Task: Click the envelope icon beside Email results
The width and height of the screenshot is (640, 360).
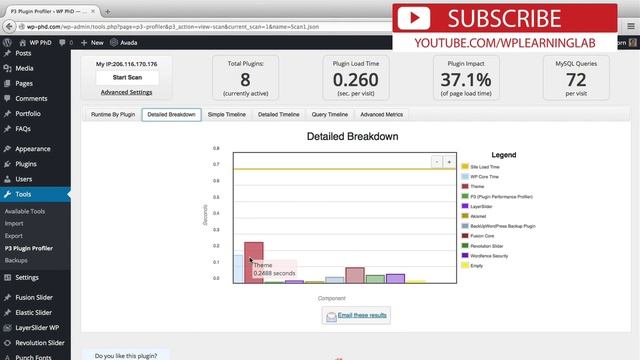Action: tap(331, 316)
